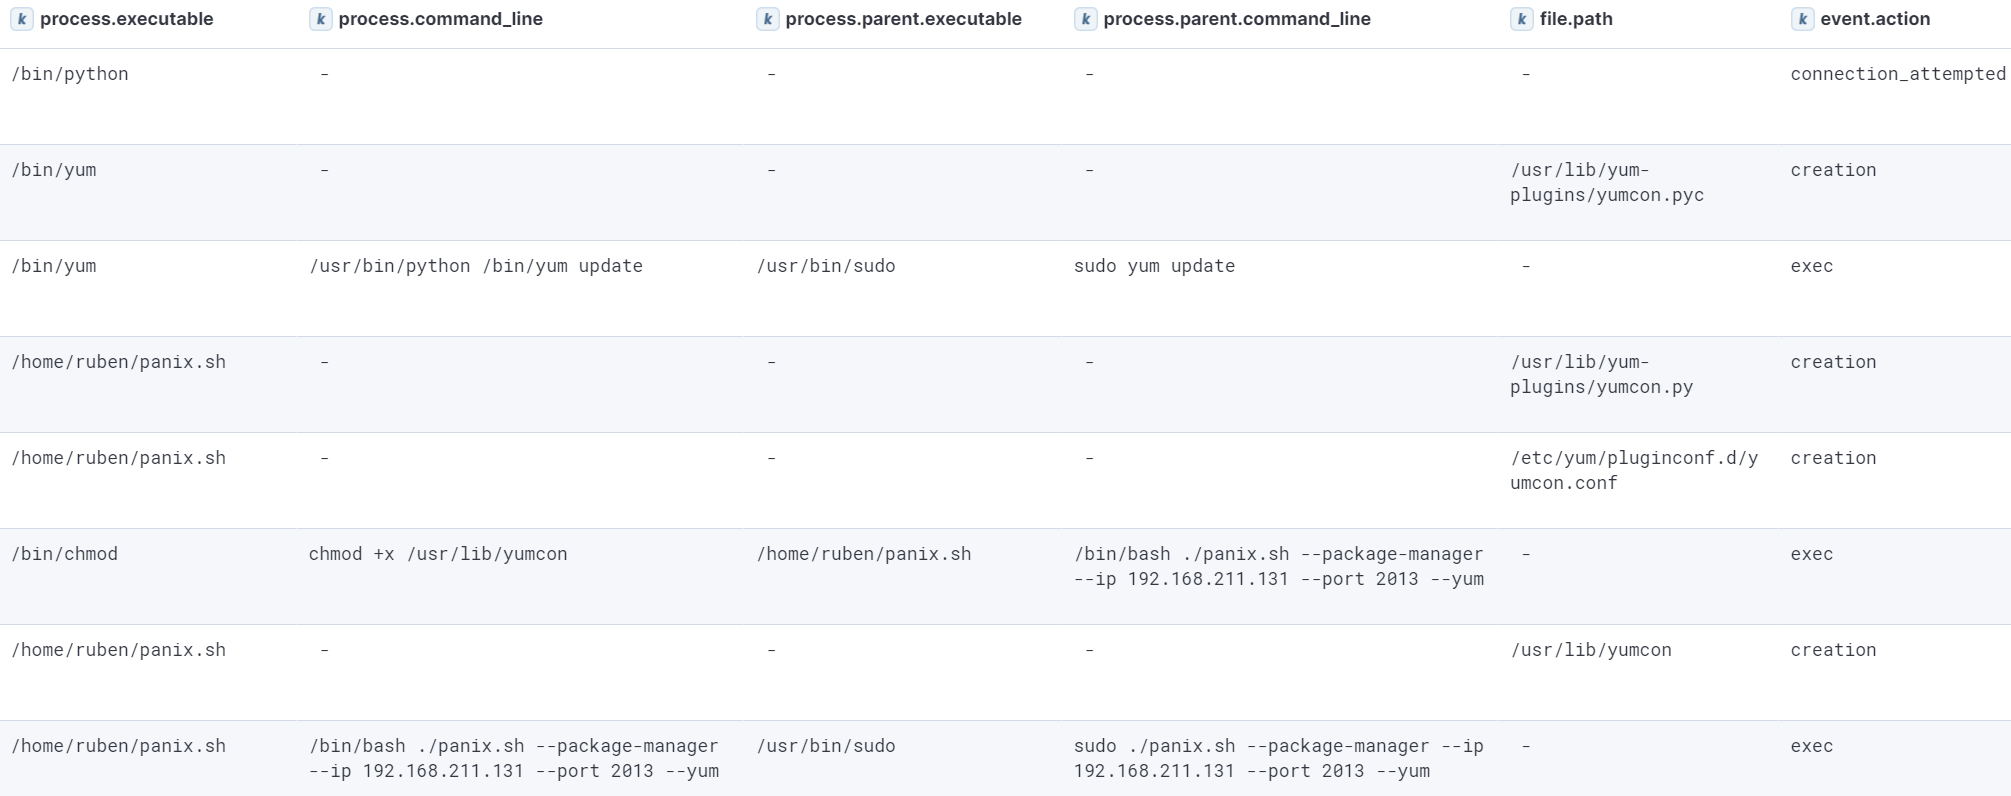Select the 'sudo yum update' parent command cell
This screenshot has width=2011, height=796.
[x=1154, y=266]
